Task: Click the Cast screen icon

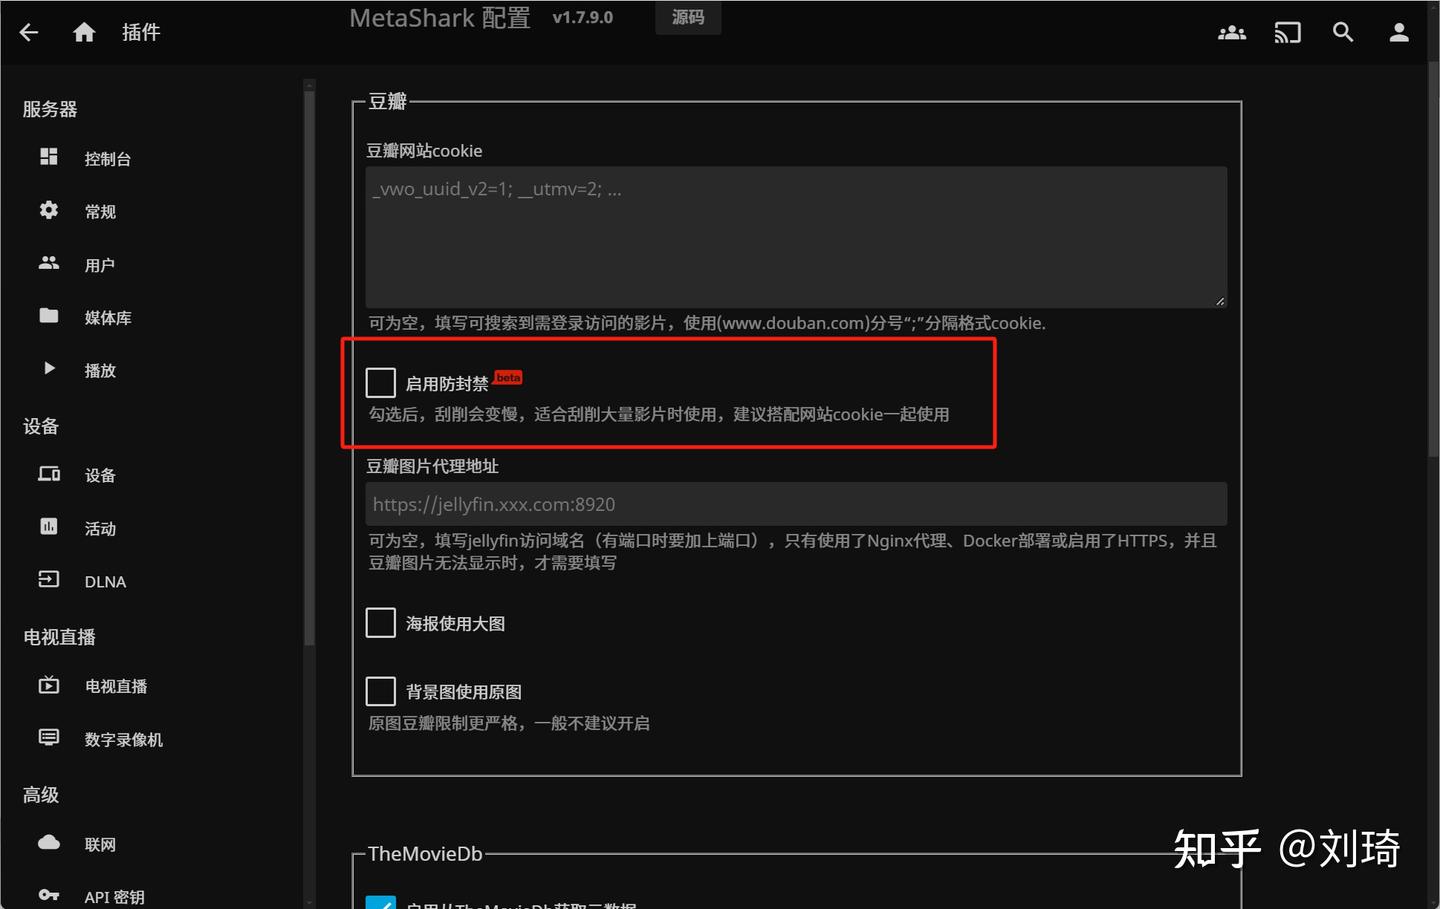Action: [1287, 32]
